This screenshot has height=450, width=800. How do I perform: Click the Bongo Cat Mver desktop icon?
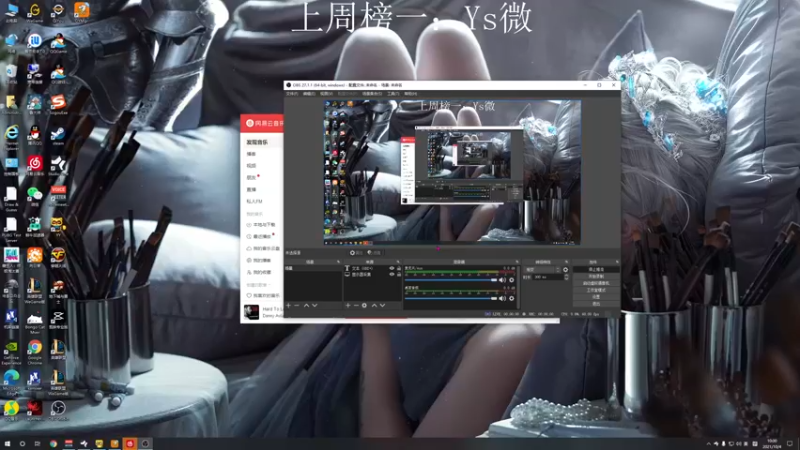(x=35, y=320)
